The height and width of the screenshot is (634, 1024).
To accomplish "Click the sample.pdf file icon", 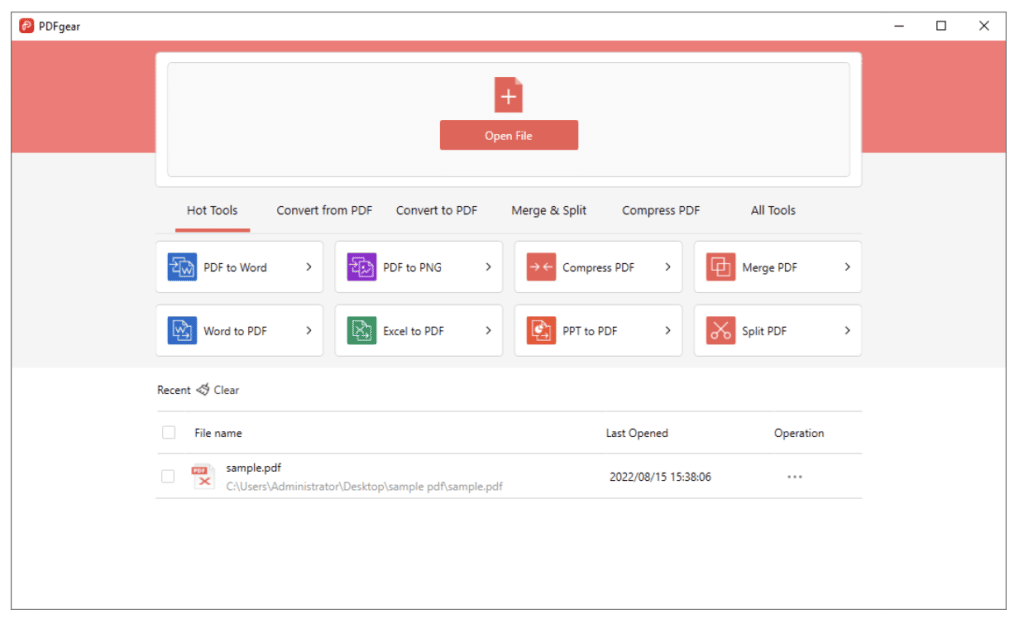I will click(202, 477).
